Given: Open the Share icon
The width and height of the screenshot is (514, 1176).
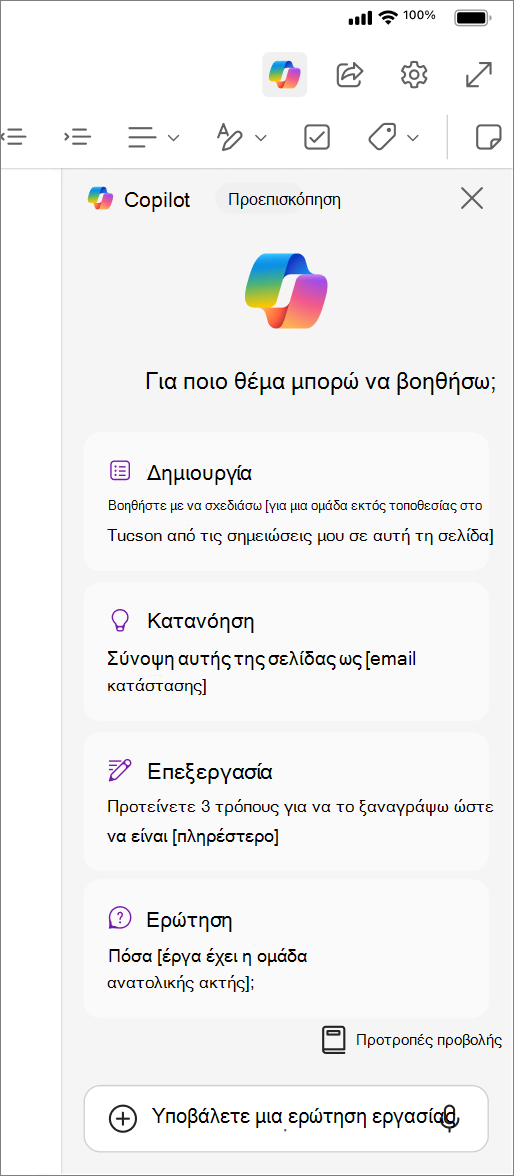Looking at the screenshot, I should [350, 74].
